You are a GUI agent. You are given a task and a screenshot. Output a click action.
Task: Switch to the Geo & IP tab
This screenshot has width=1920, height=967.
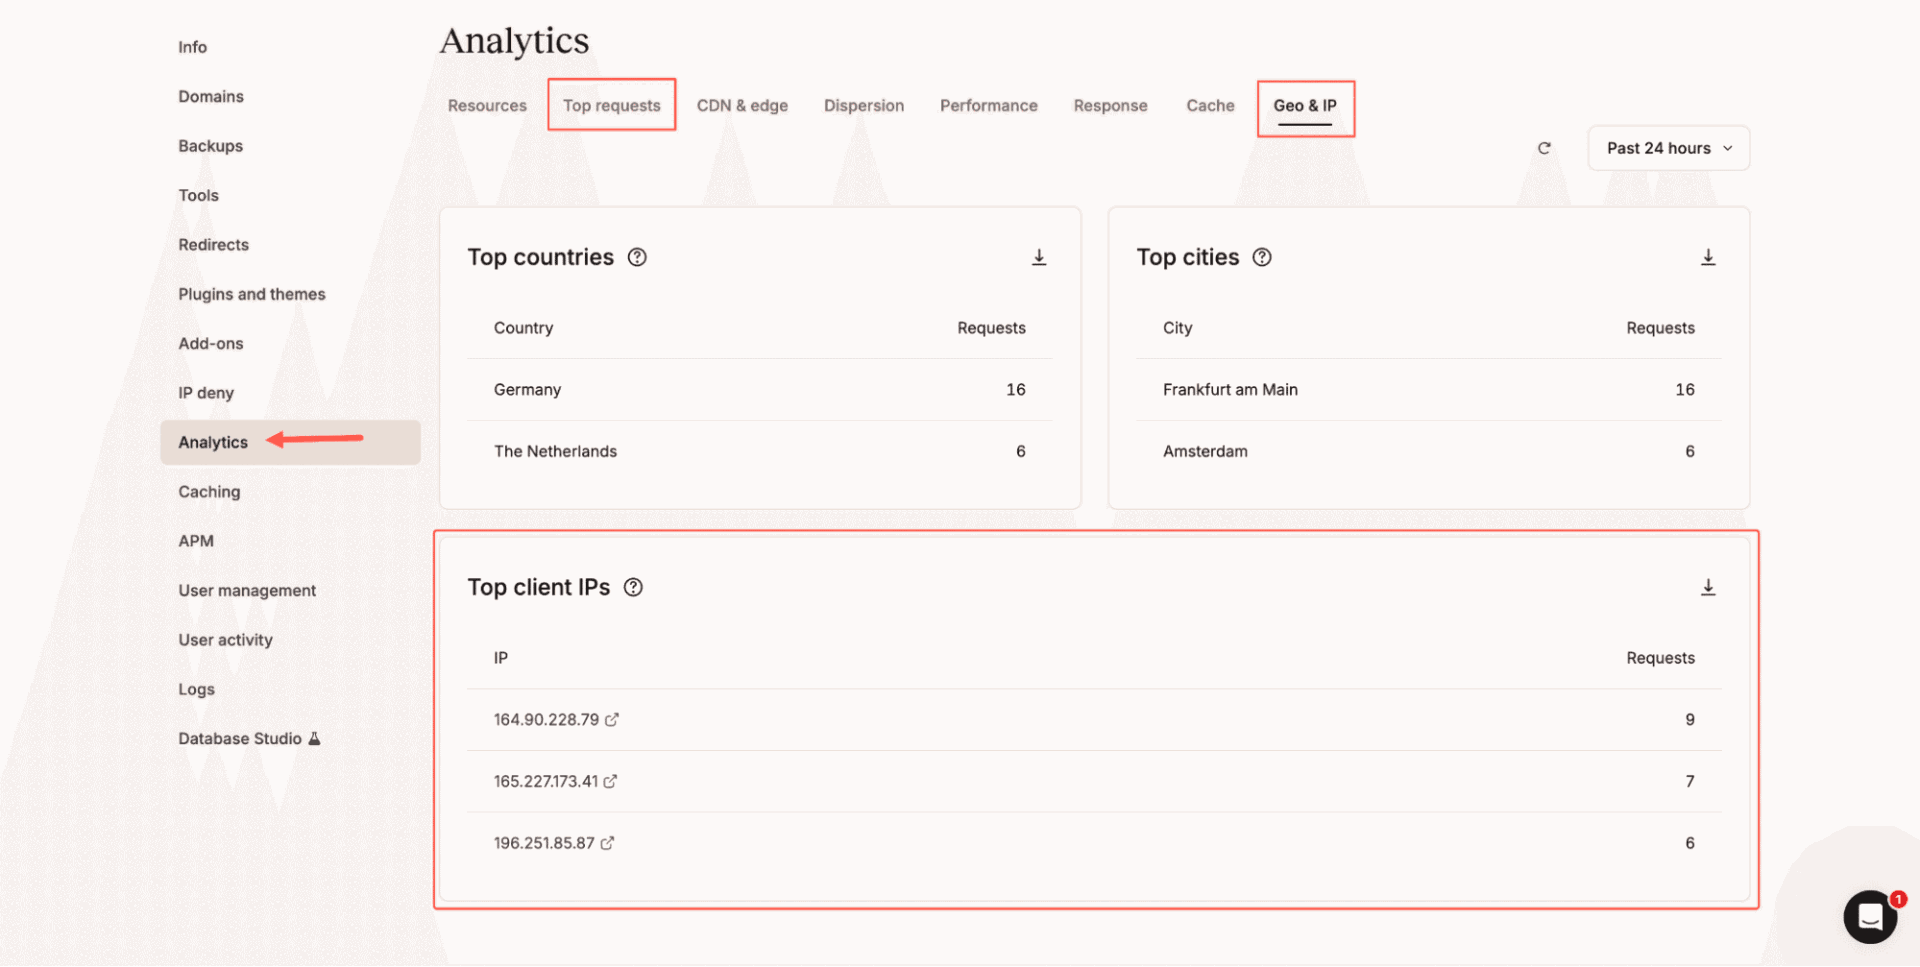click(1305, 105)
